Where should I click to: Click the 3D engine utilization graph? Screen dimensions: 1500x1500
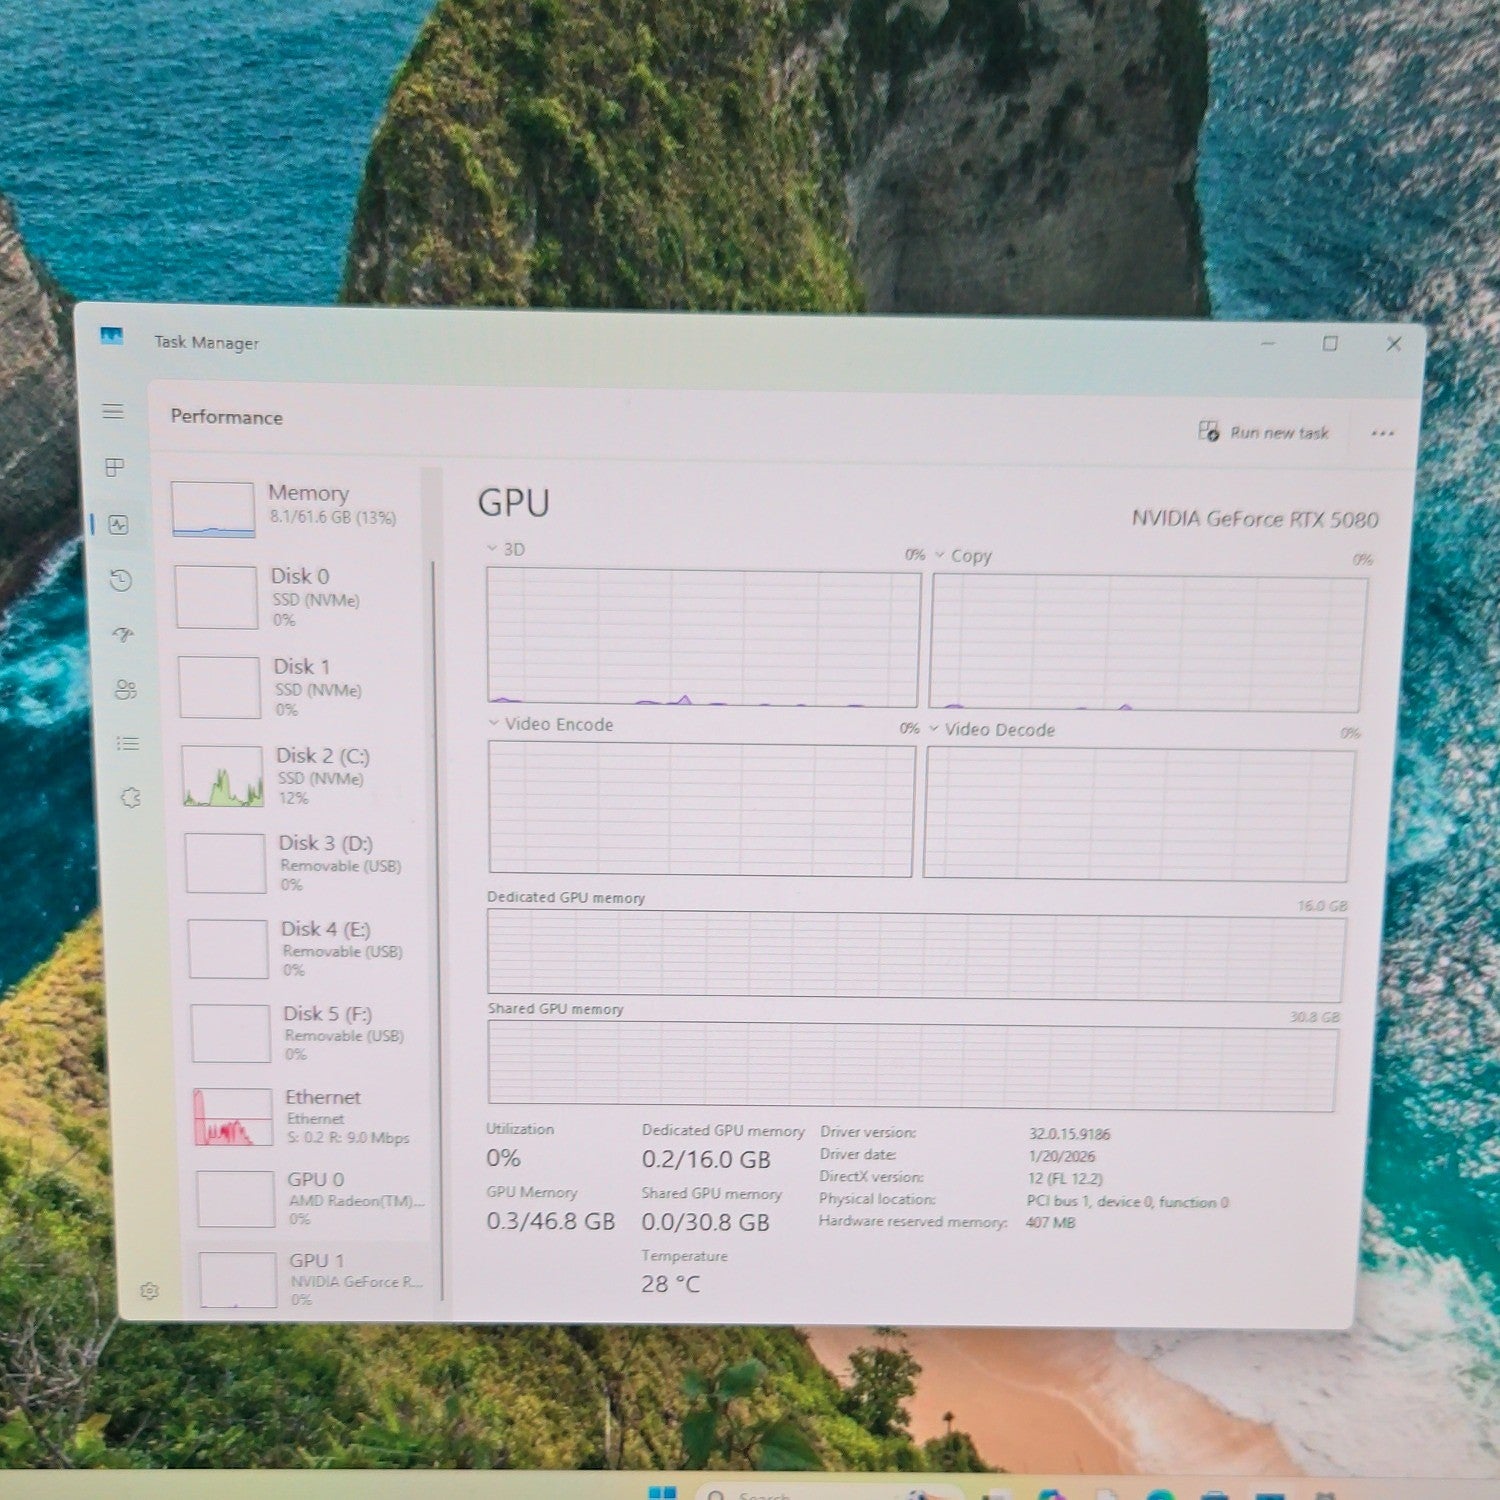[x=702, y=638]
